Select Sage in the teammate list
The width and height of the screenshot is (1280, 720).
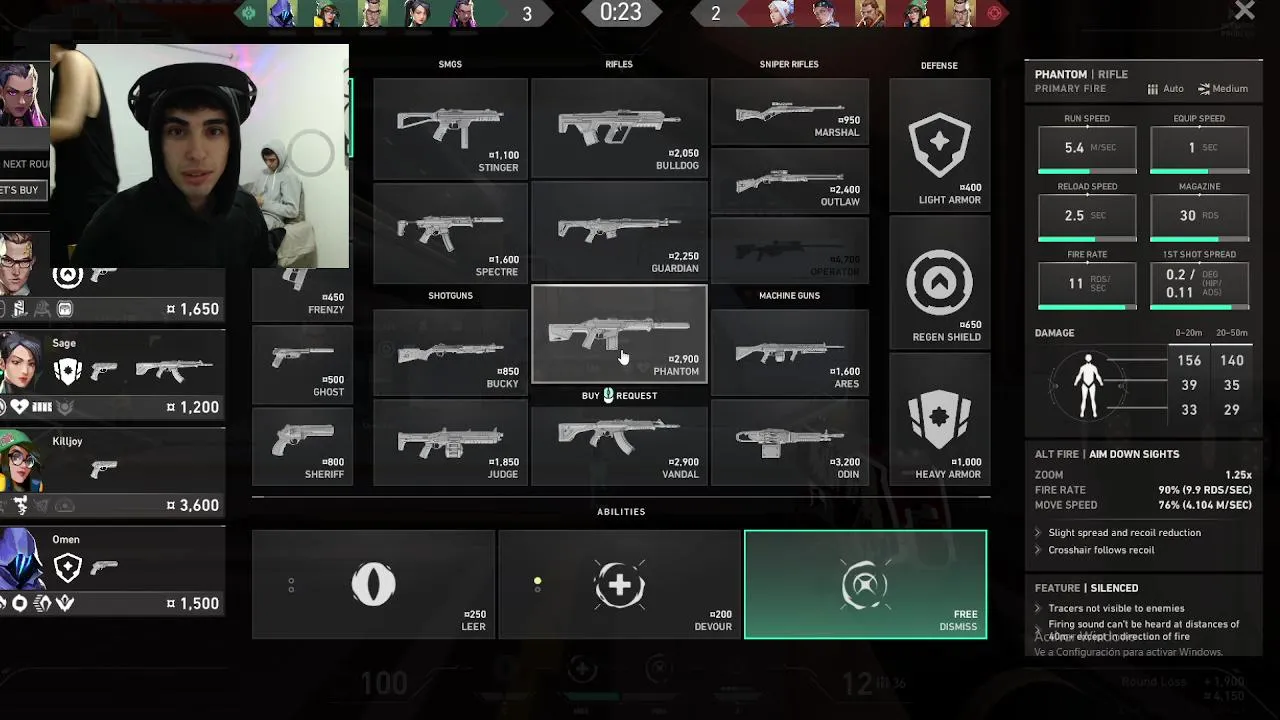[x=112, y=375]
